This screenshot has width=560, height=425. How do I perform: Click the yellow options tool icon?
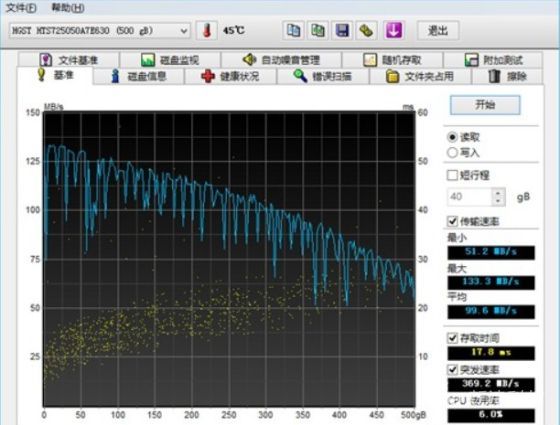(366, 31)
